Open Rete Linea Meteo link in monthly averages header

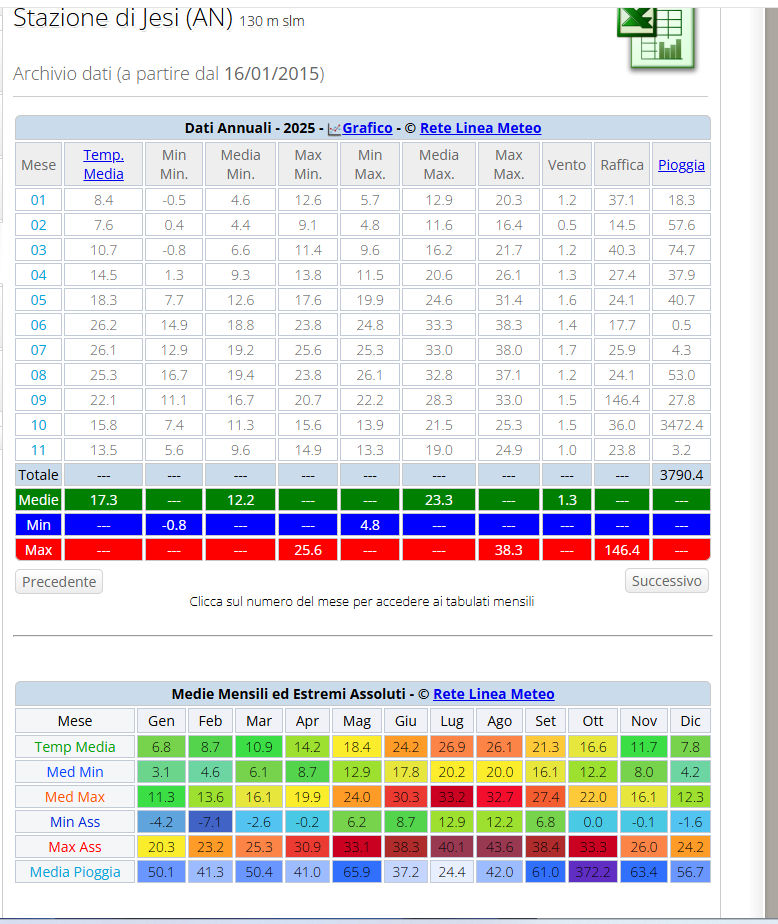493,694
